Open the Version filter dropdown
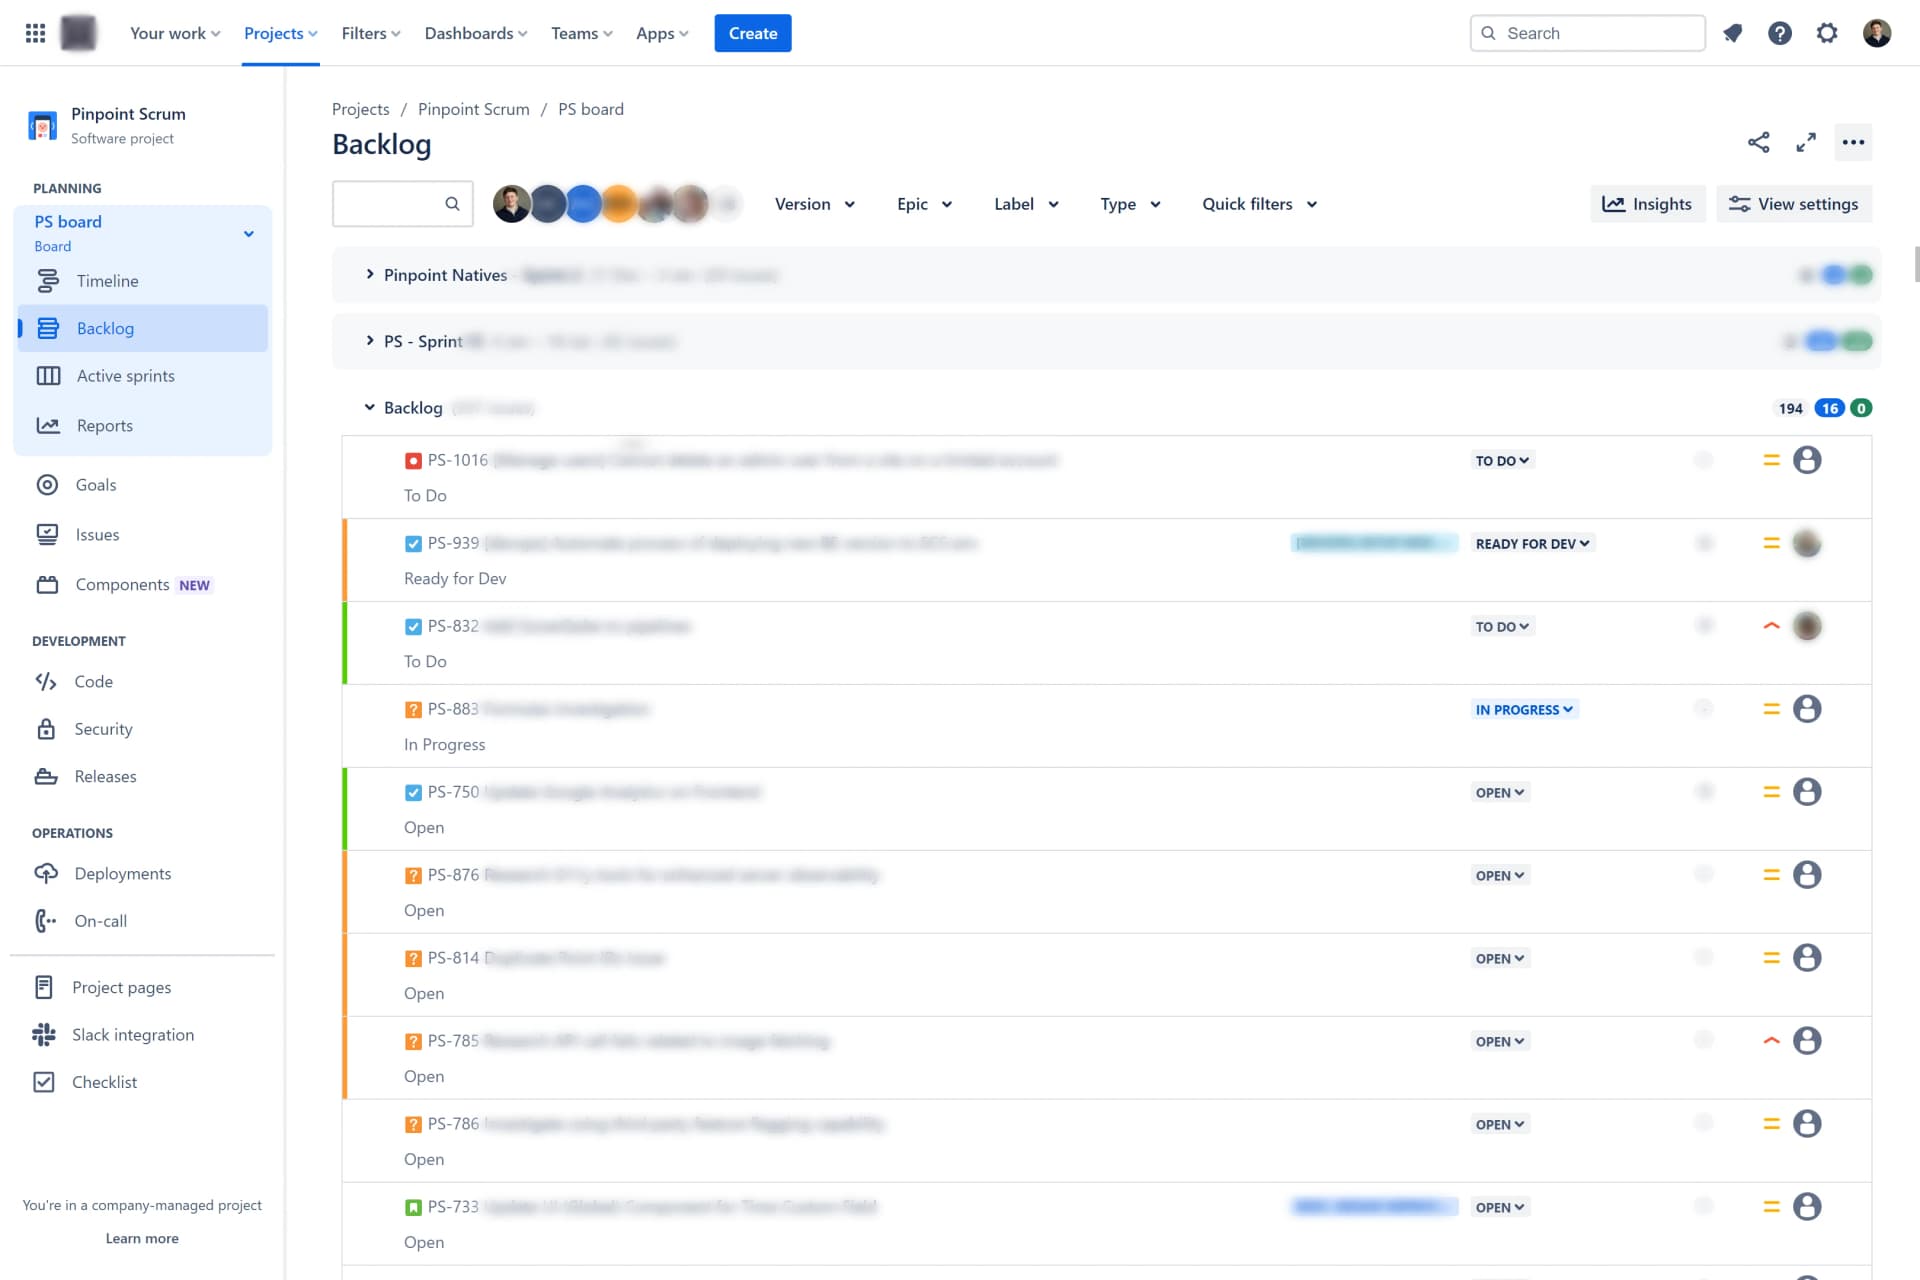1920x1280 pixels. pos(814,204)
